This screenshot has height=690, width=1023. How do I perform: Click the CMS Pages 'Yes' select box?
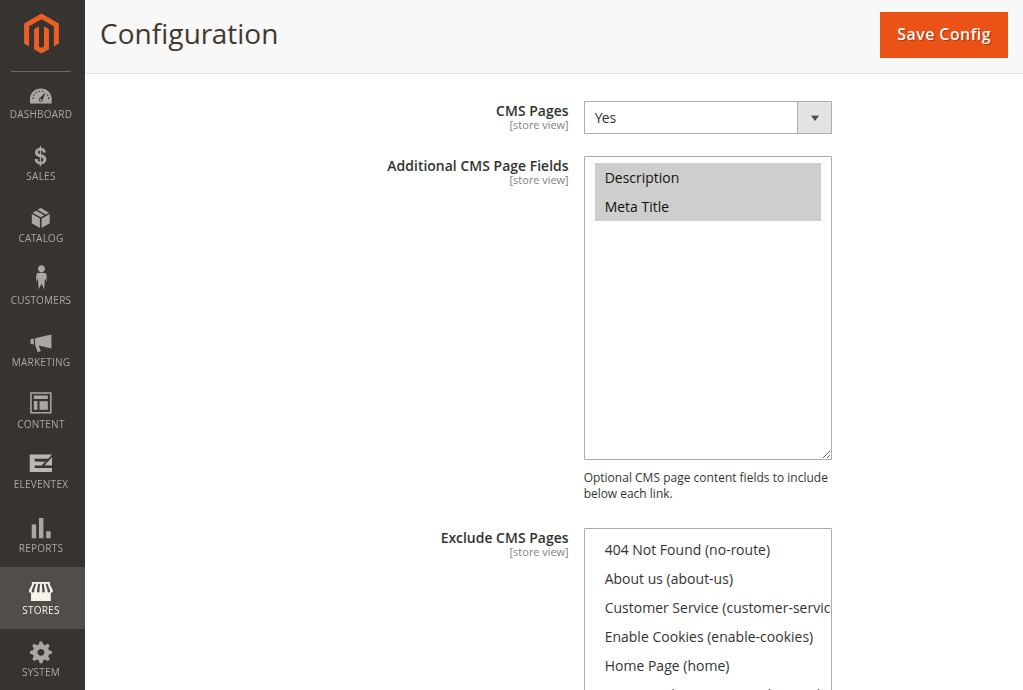[x=690, y=118]
